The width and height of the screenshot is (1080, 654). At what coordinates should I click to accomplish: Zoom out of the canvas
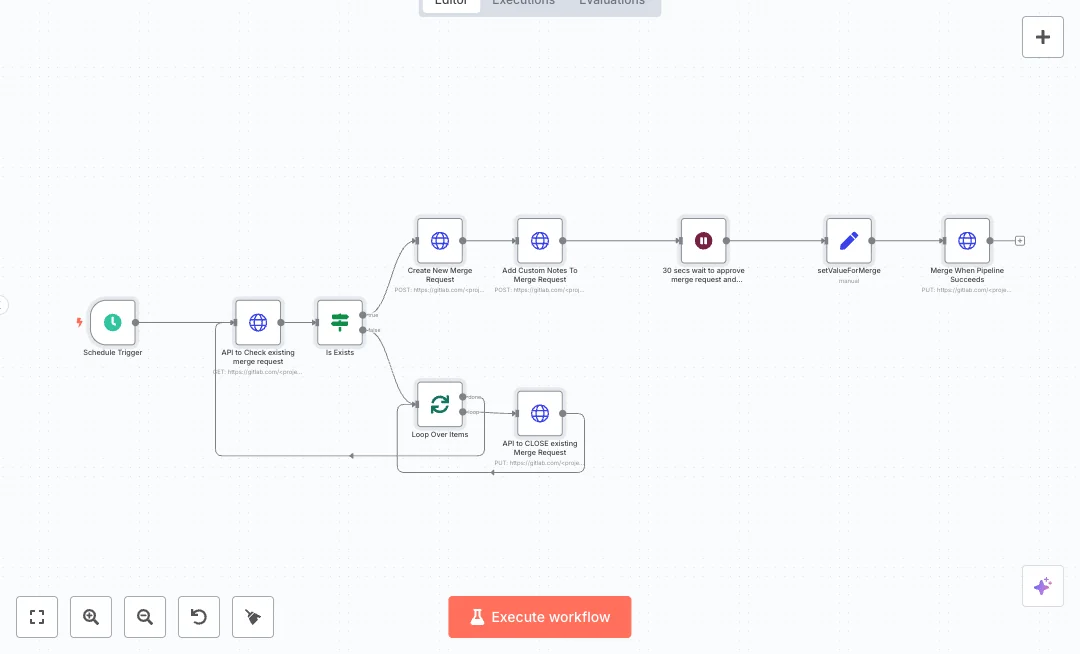(145, 617)
